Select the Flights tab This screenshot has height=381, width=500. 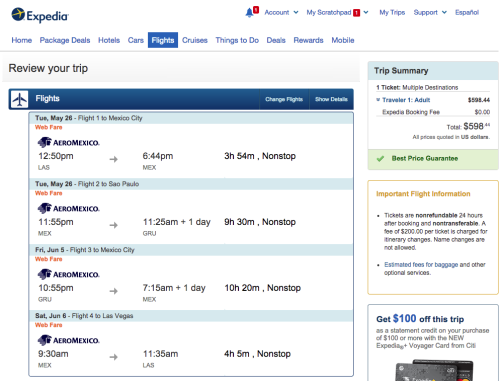163,40
